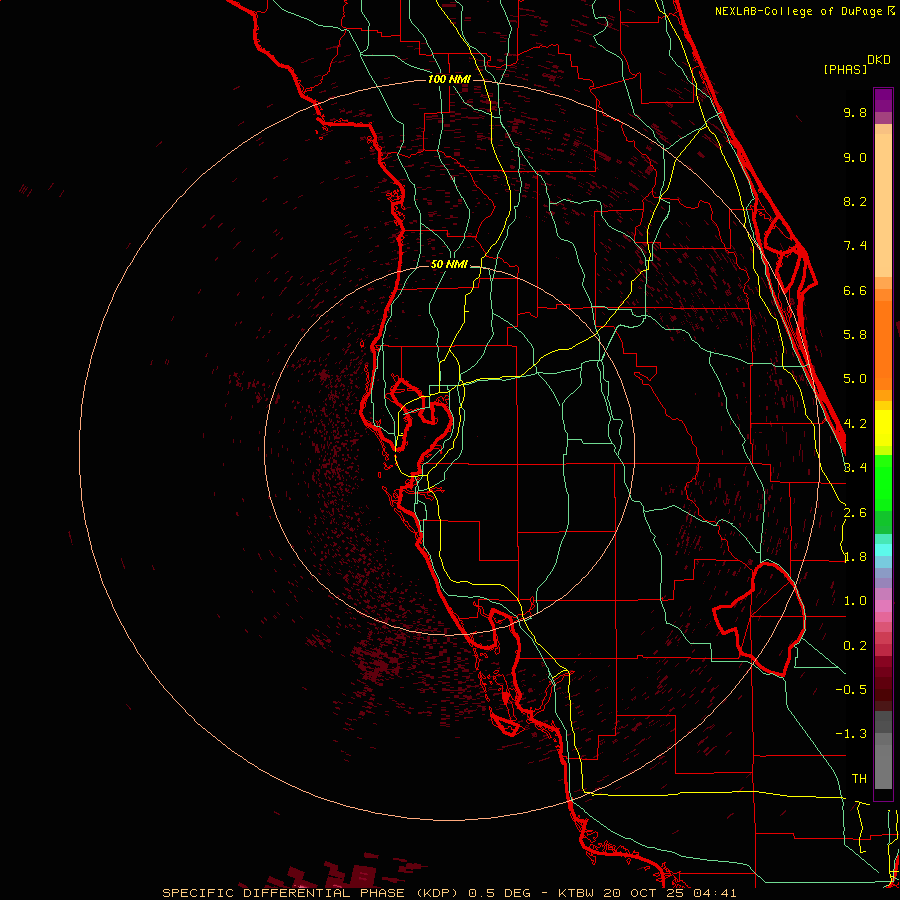
Task: Select the yellow band on the color scale
Action: click(x=883, y=430)
